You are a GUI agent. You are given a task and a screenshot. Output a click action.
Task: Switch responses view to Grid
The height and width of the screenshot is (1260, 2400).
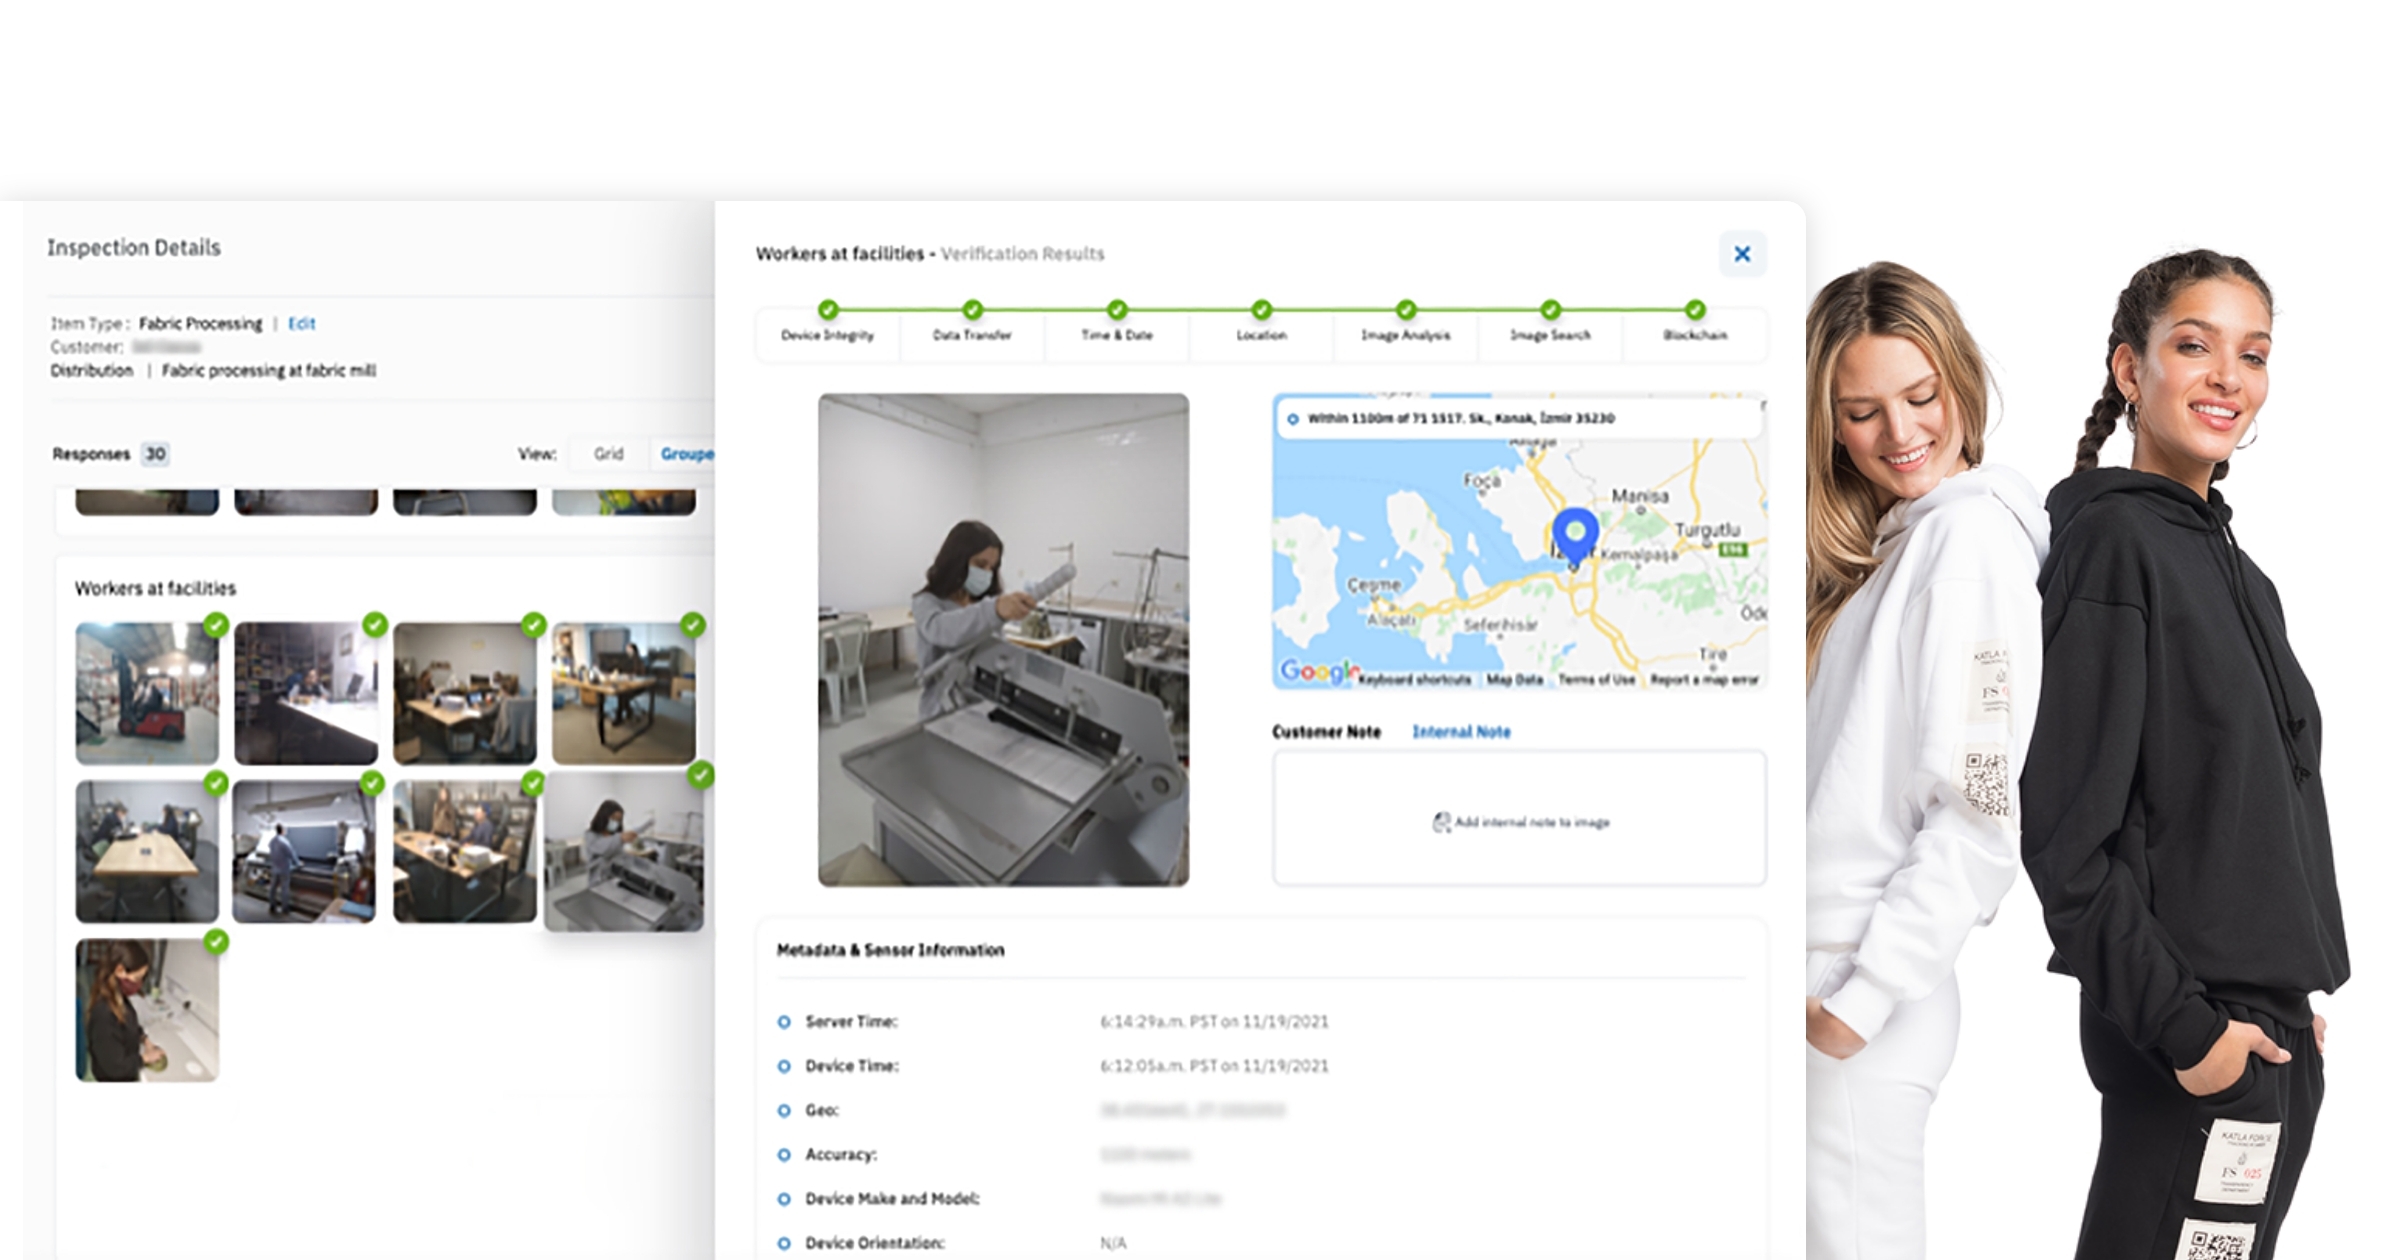pos(608,454)
